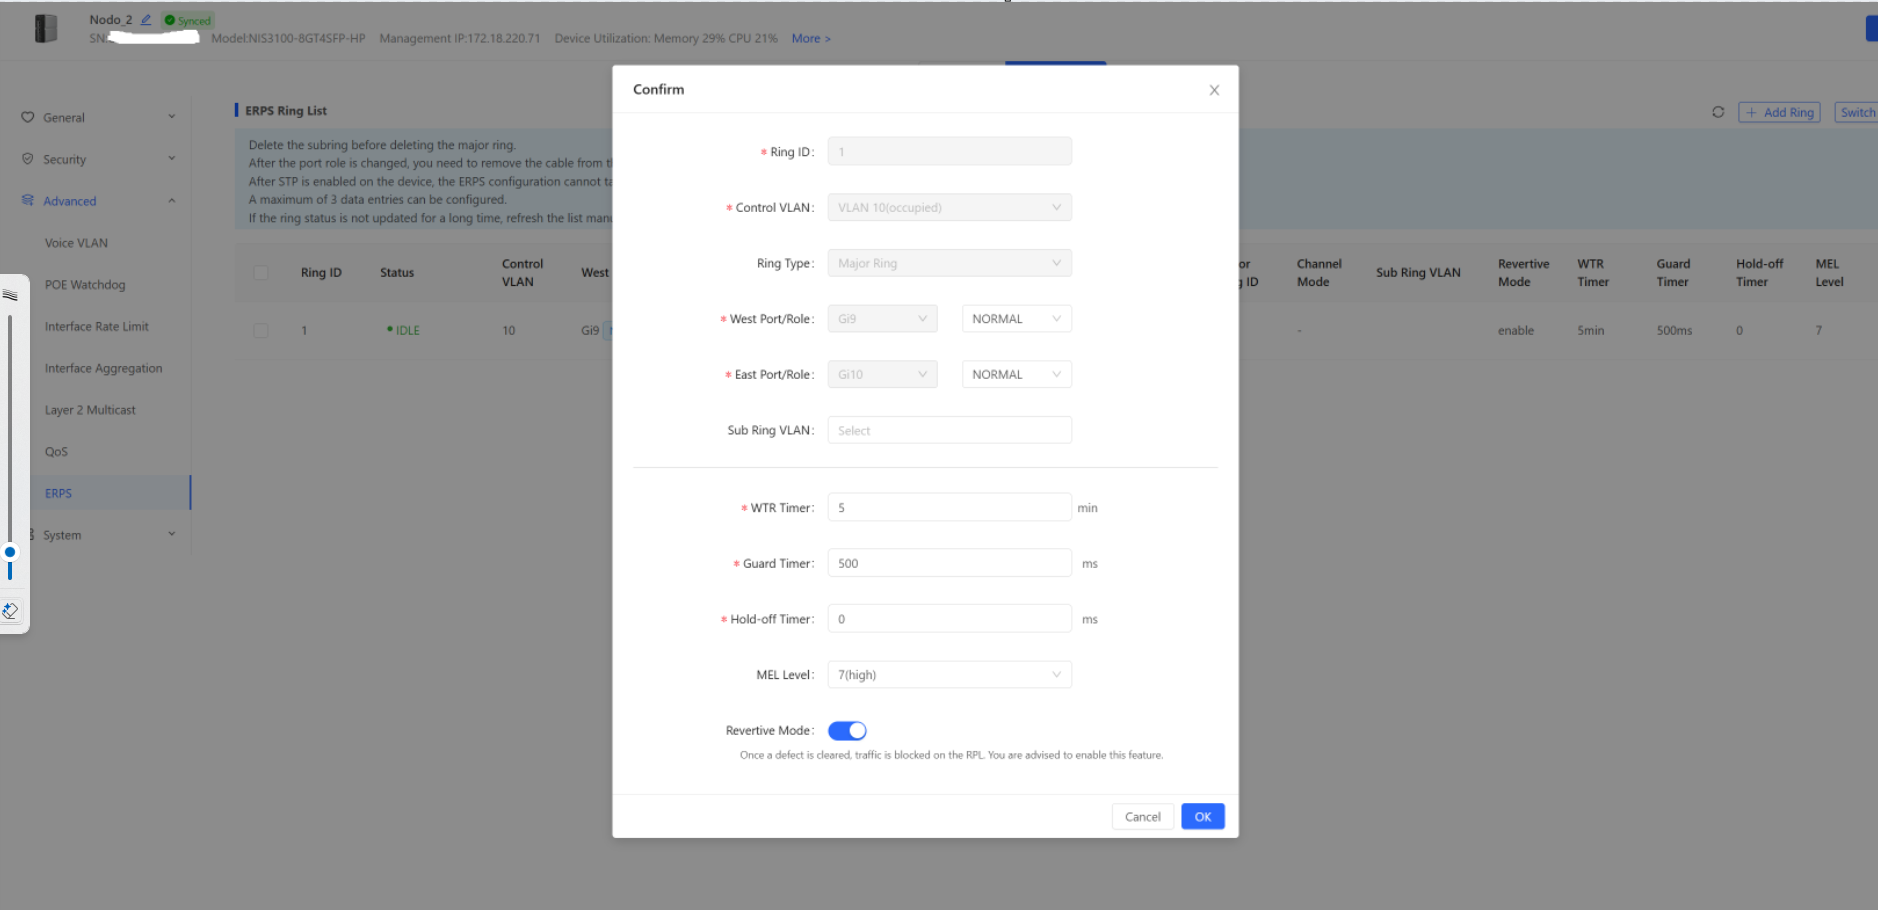Open the Control VLAN dropdown
Image resolution: width=1878 pixels, height=910 pixels.
click(x=949, y=207)
